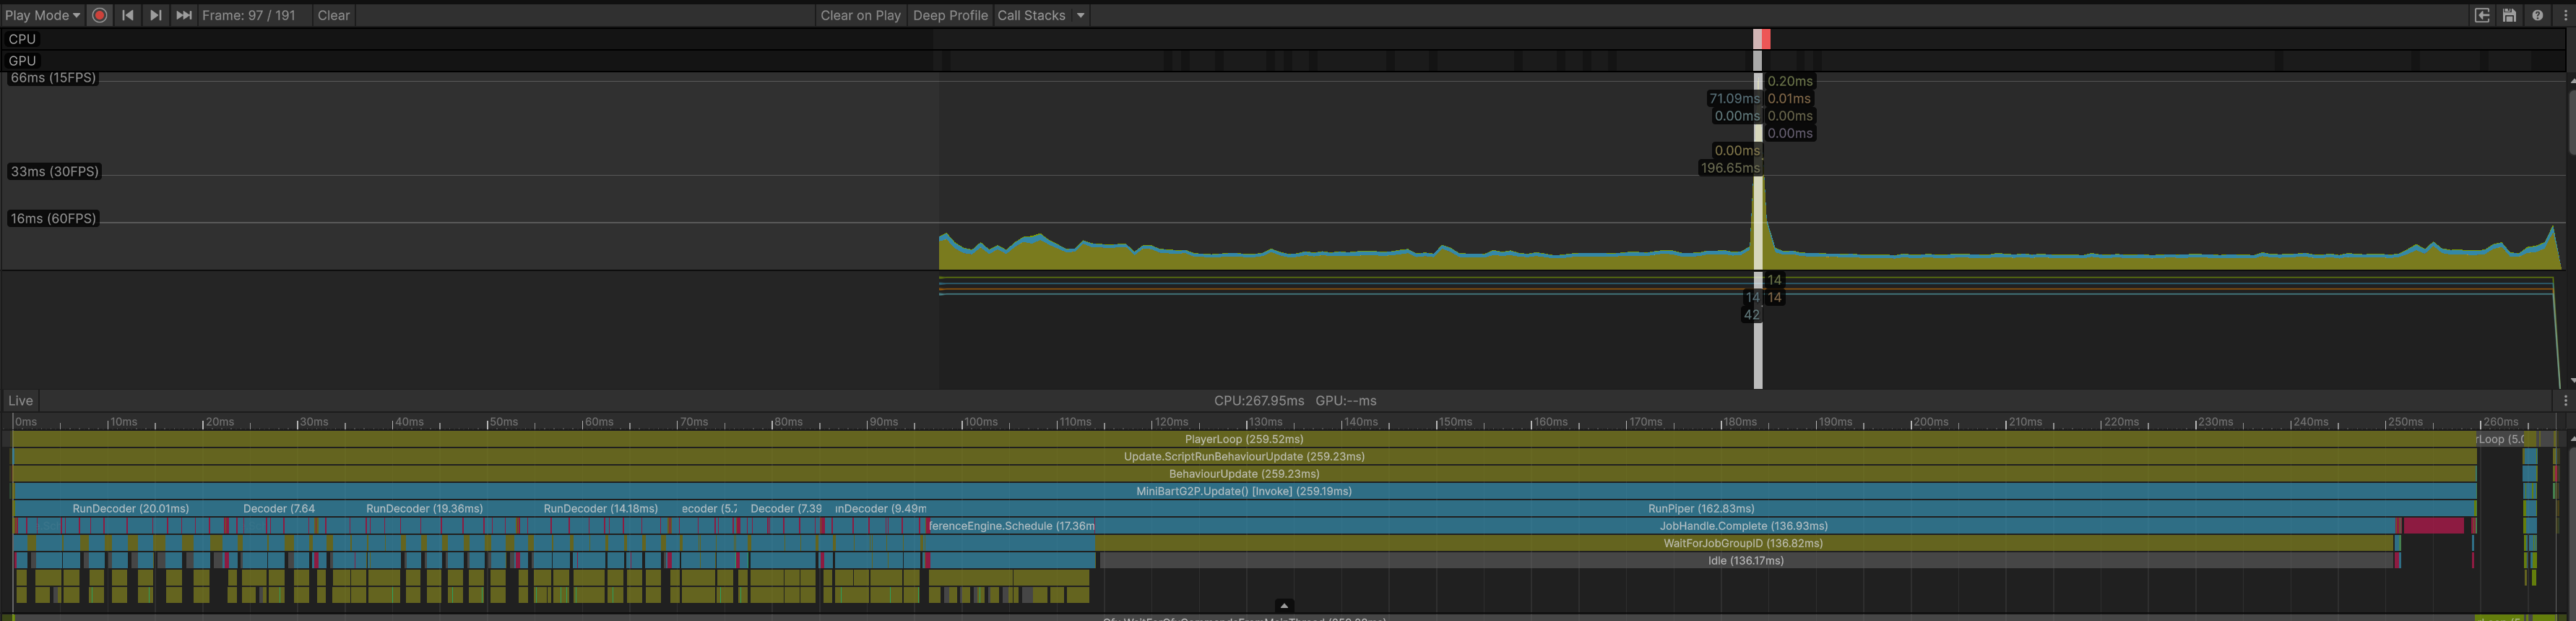The height and width of the screenshot is (621, 2576).
Task: Click the 196.65ms value label on chart
Action: click(1730, 168)
